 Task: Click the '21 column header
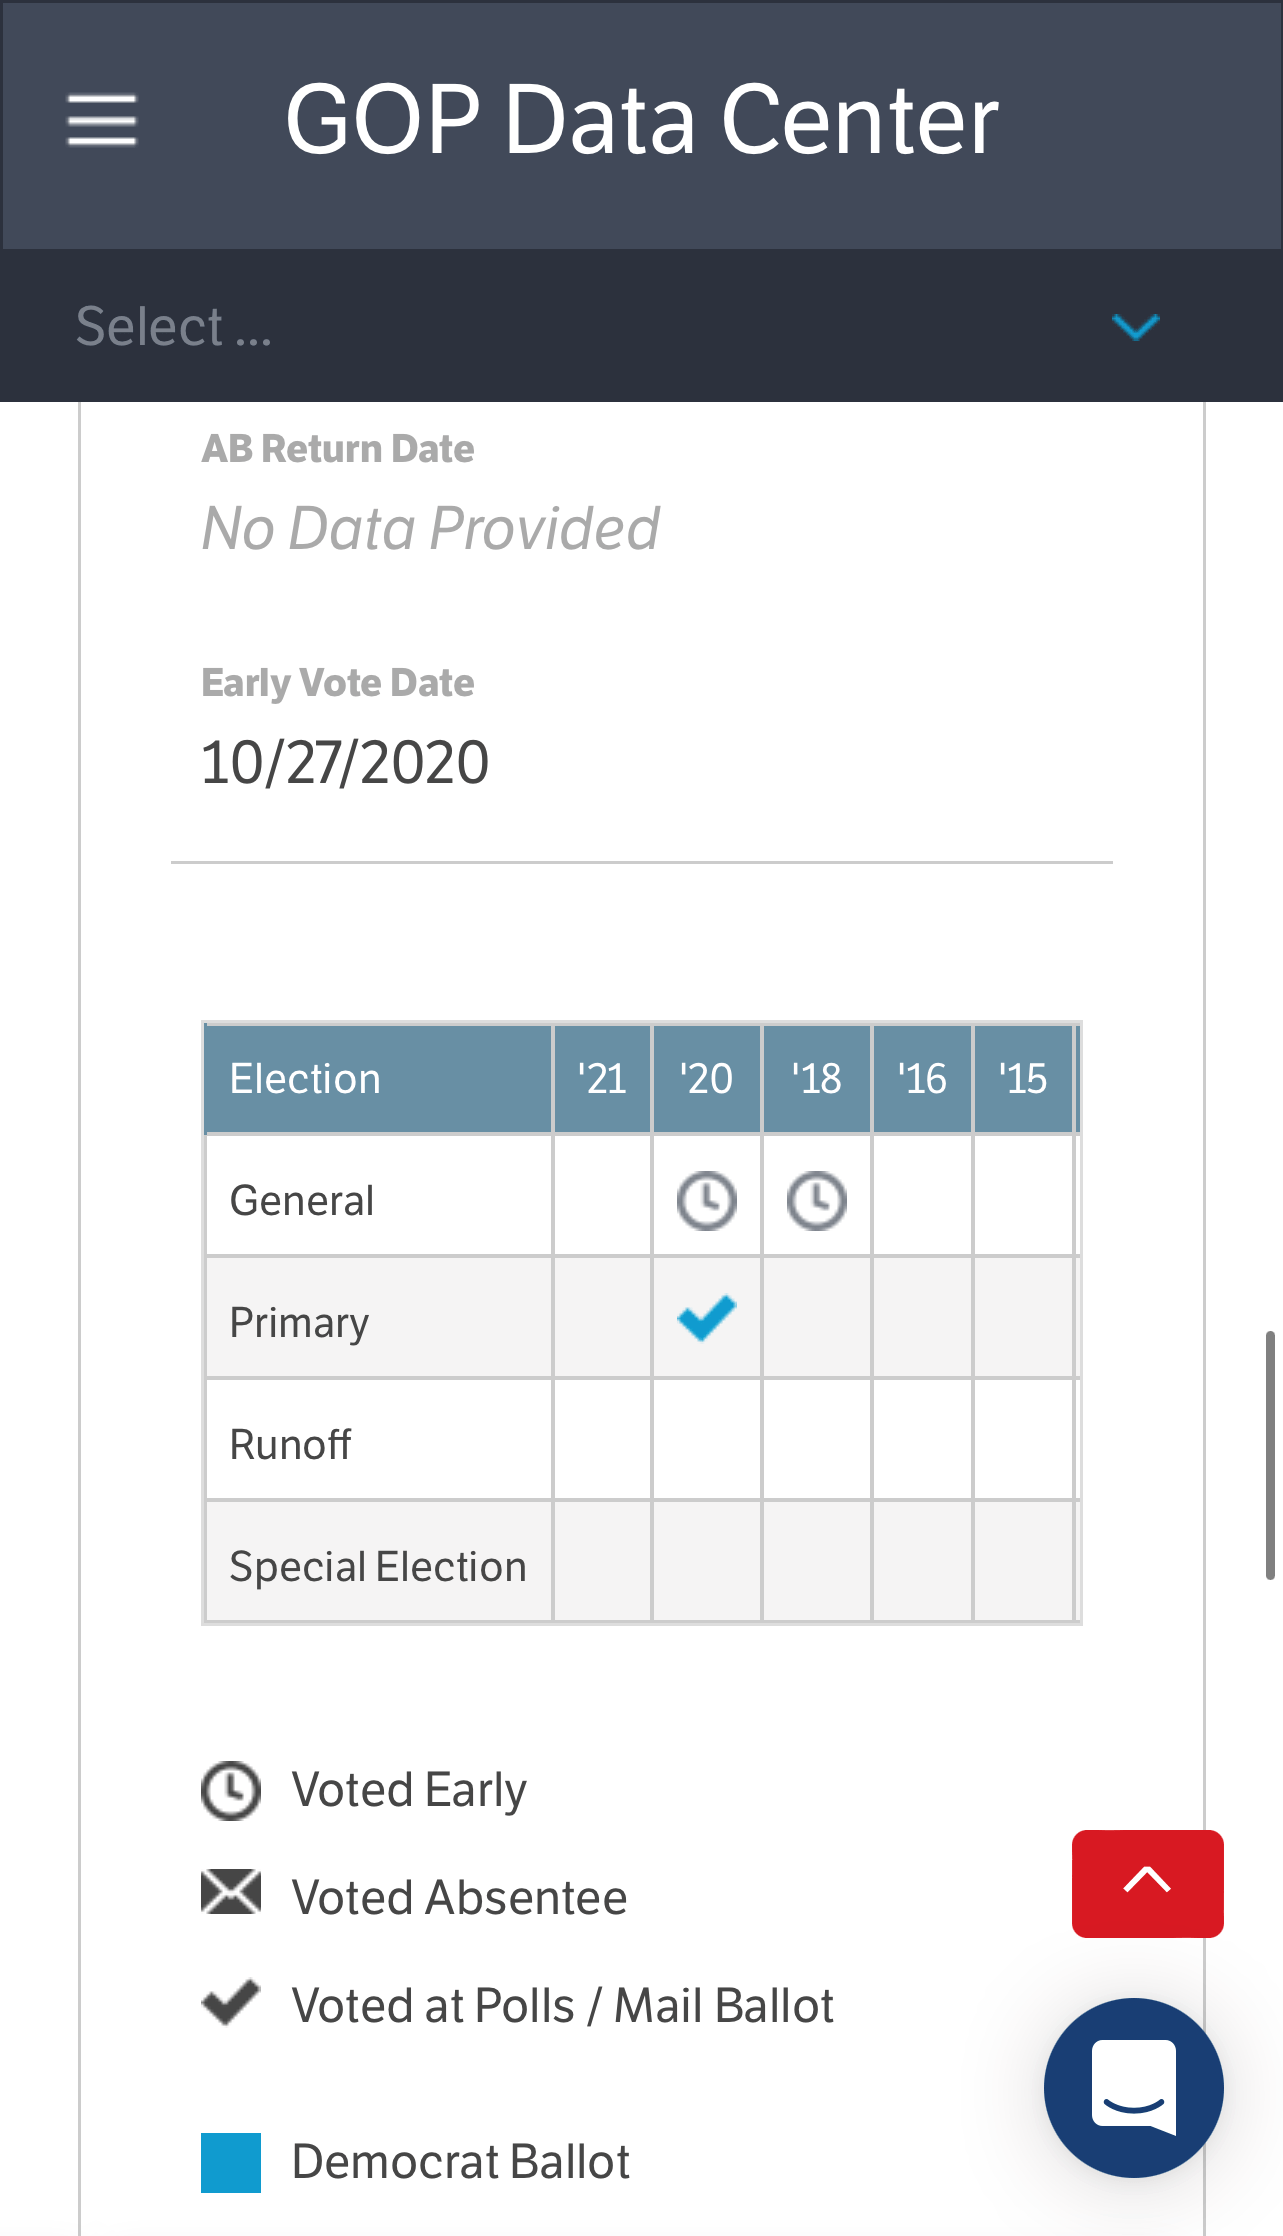click(602, 1079)
